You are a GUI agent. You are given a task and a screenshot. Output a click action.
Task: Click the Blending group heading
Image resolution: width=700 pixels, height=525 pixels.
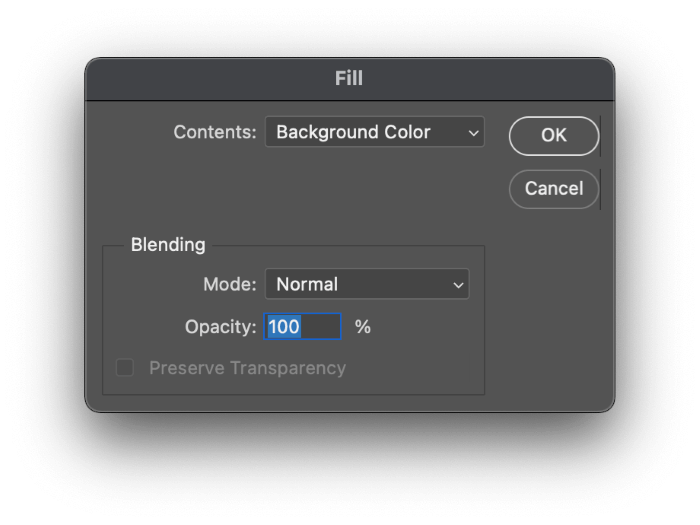coord(168,245)
